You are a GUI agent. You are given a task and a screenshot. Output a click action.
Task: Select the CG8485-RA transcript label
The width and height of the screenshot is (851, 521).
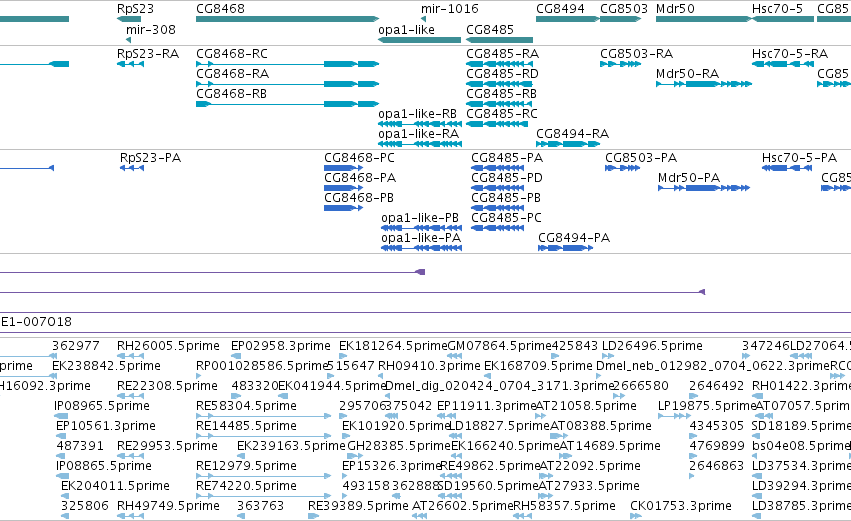pyautogui.click(x=502, y=54)
